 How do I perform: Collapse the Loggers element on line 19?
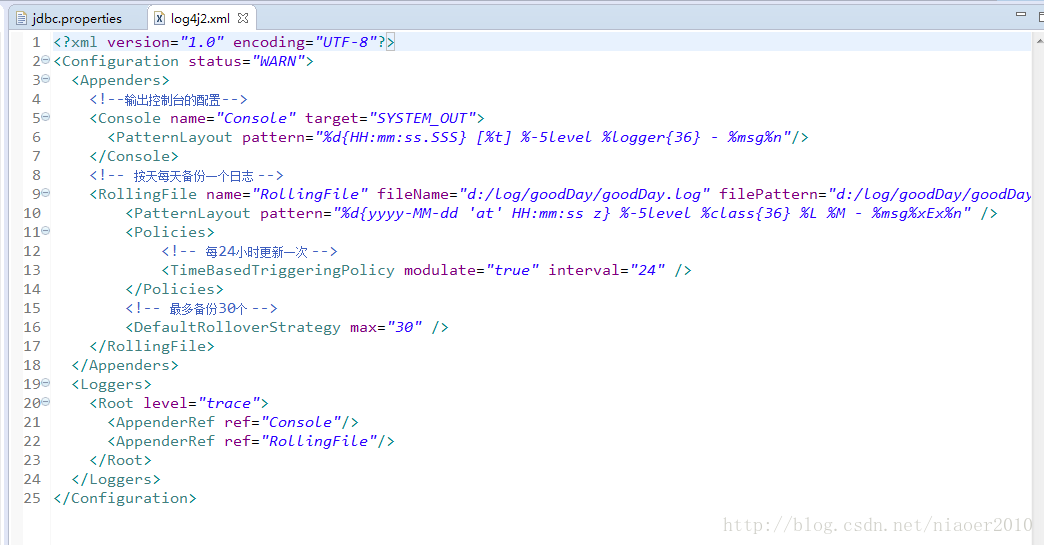coord(45,383)
